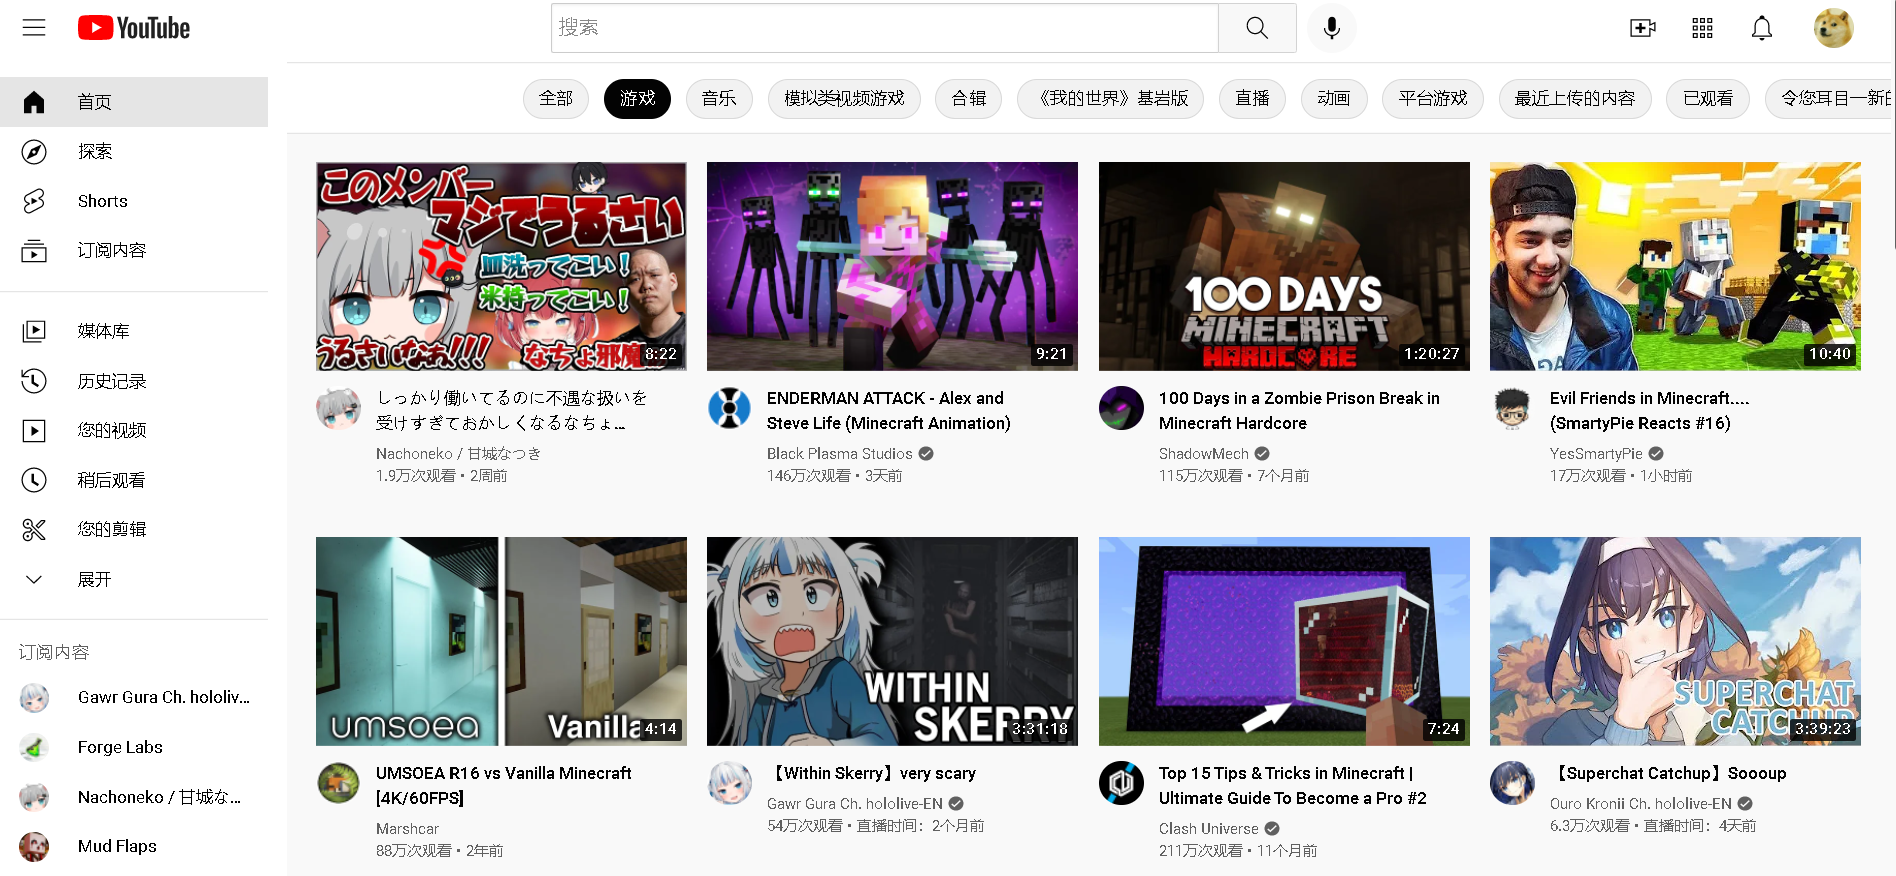Click YesSmartyPie channel name link
The width and height of the screenshot is (1896, 876).
tap(1596, 454)
